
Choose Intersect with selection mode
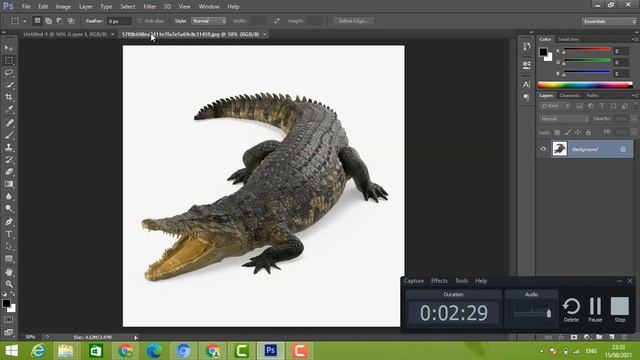71,21
